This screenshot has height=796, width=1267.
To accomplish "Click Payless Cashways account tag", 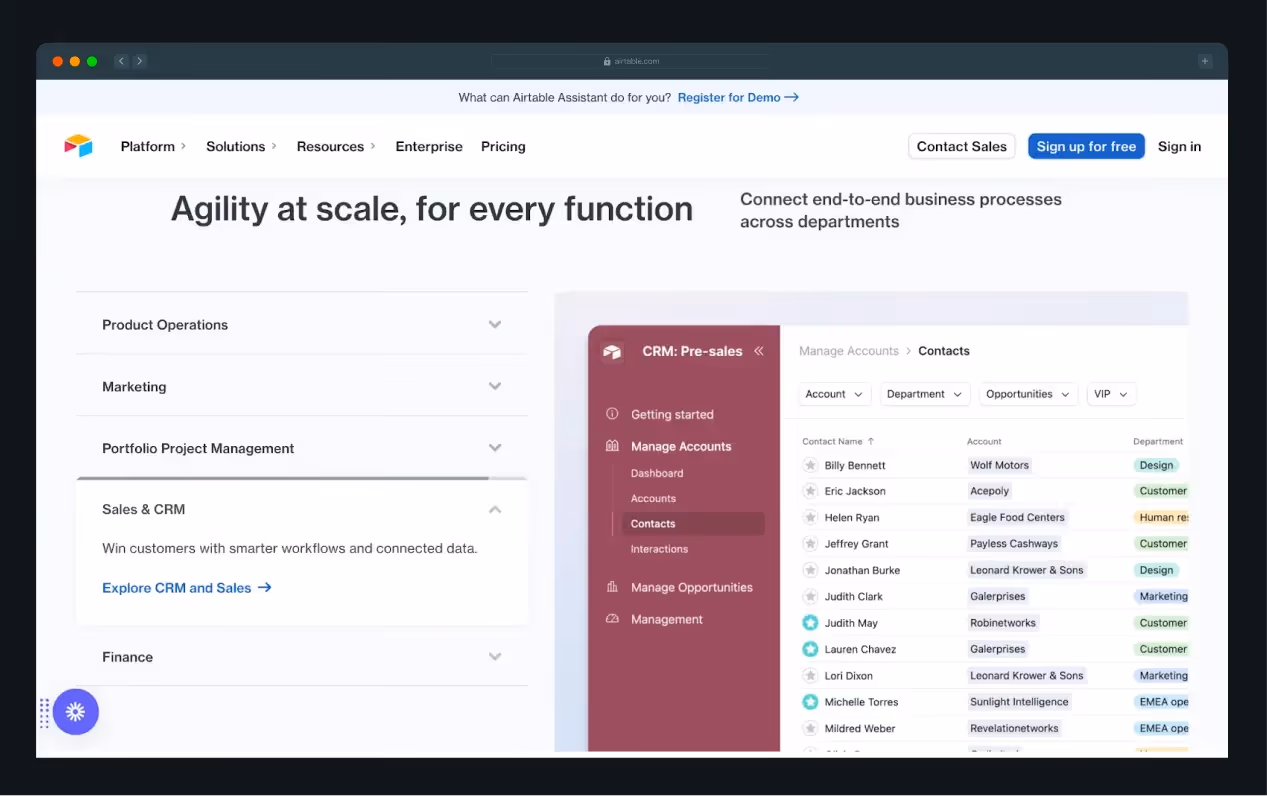I will tap(1013, 544).
